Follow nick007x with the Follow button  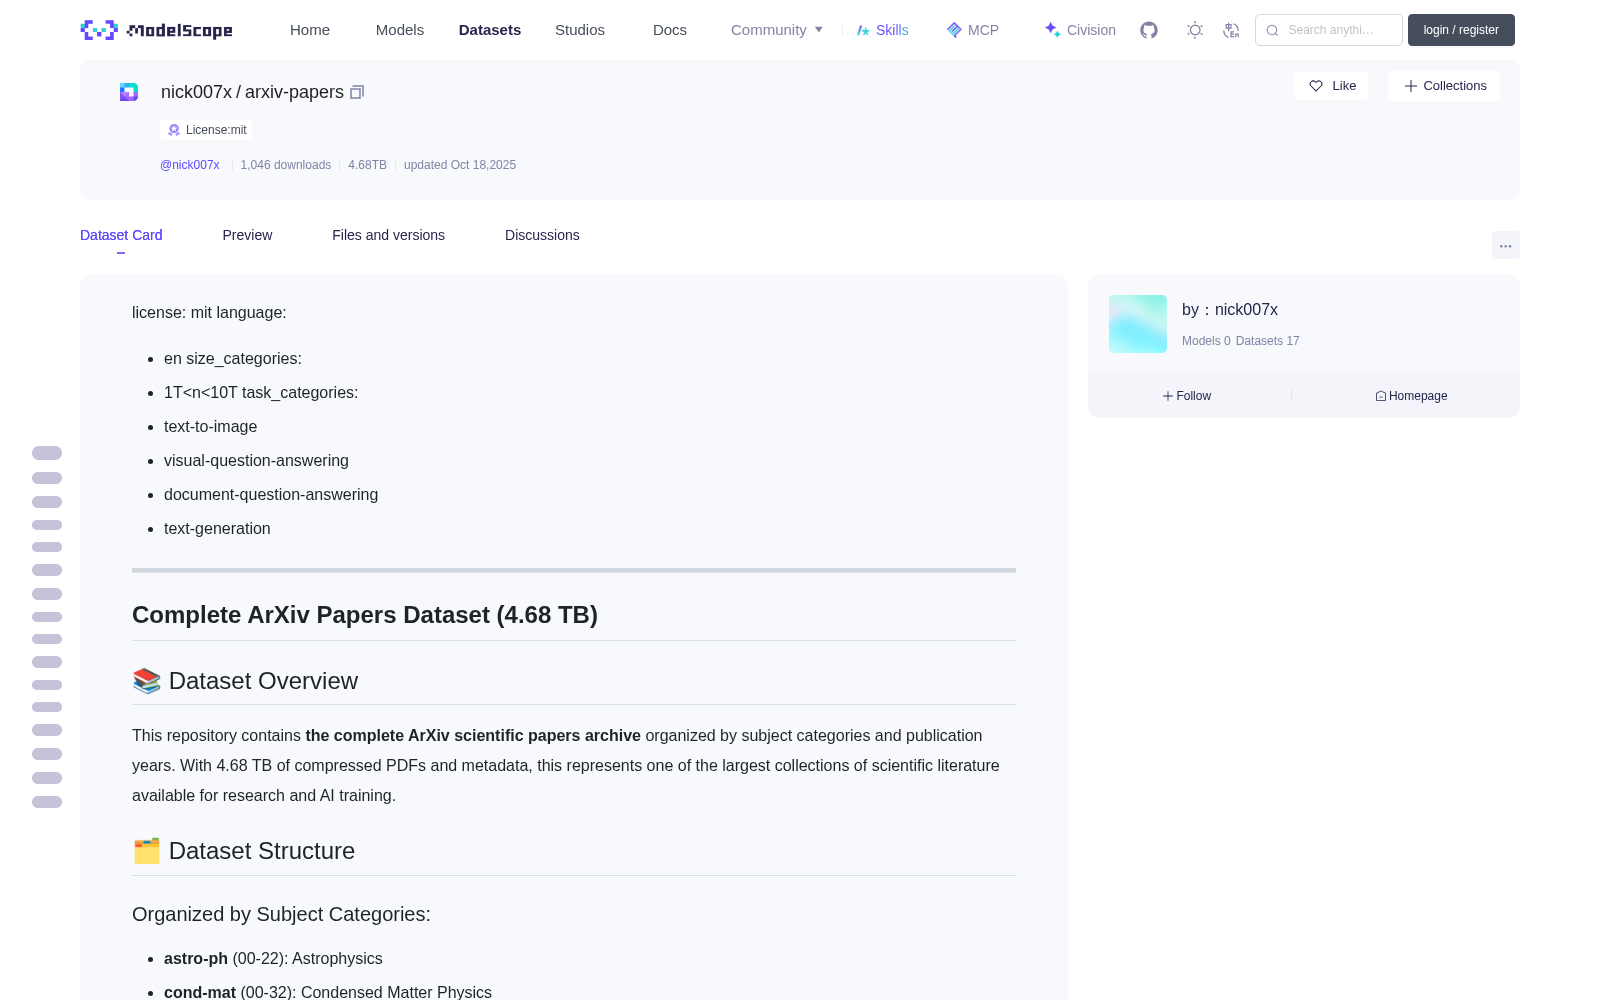point(1187,396)
